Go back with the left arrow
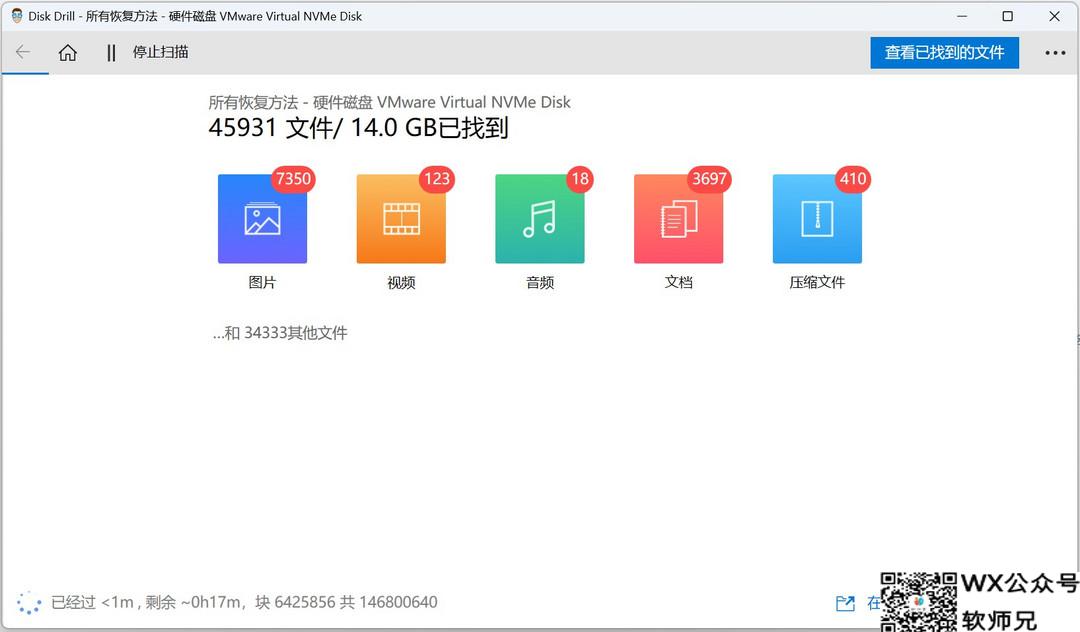This screenshot has height=632, width=1080. coord(23,52)
